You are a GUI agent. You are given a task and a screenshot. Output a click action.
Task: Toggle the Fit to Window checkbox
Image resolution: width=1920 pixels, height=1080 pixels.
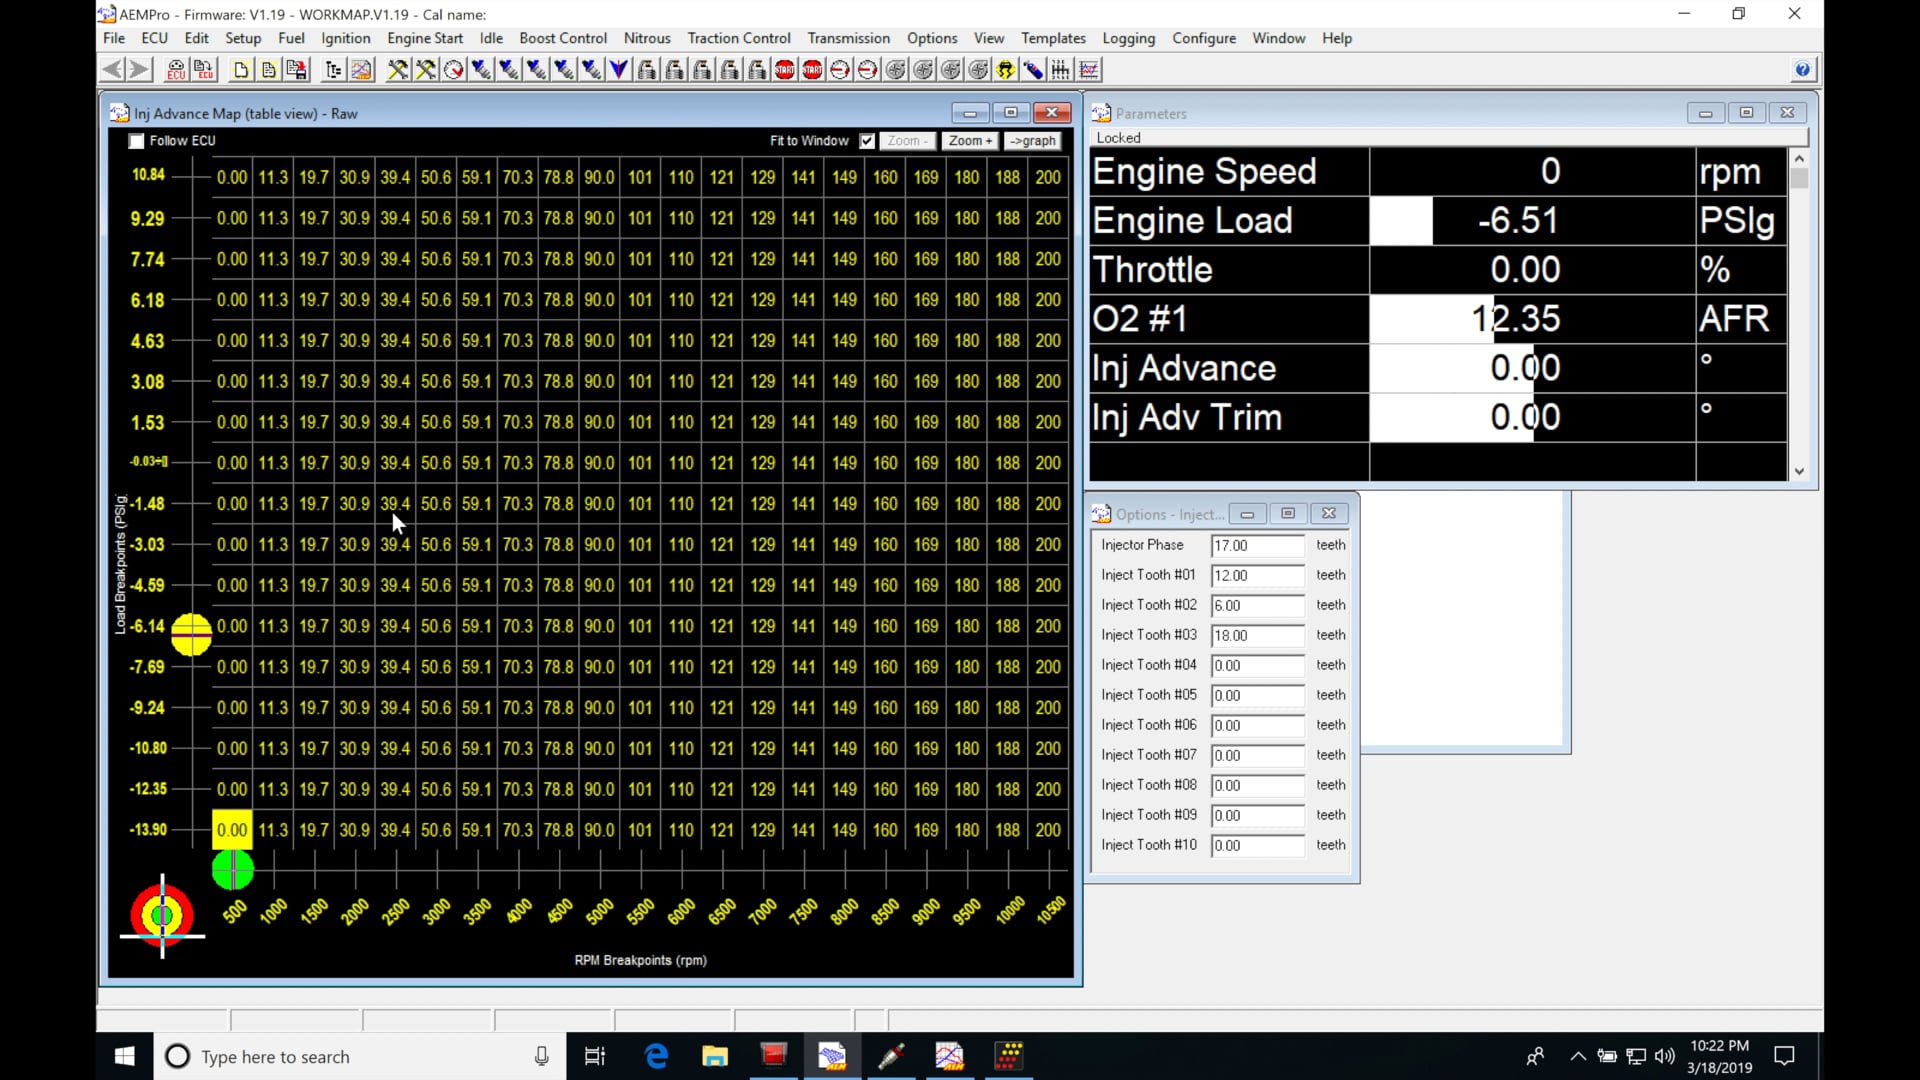click(x=867, y=141)
